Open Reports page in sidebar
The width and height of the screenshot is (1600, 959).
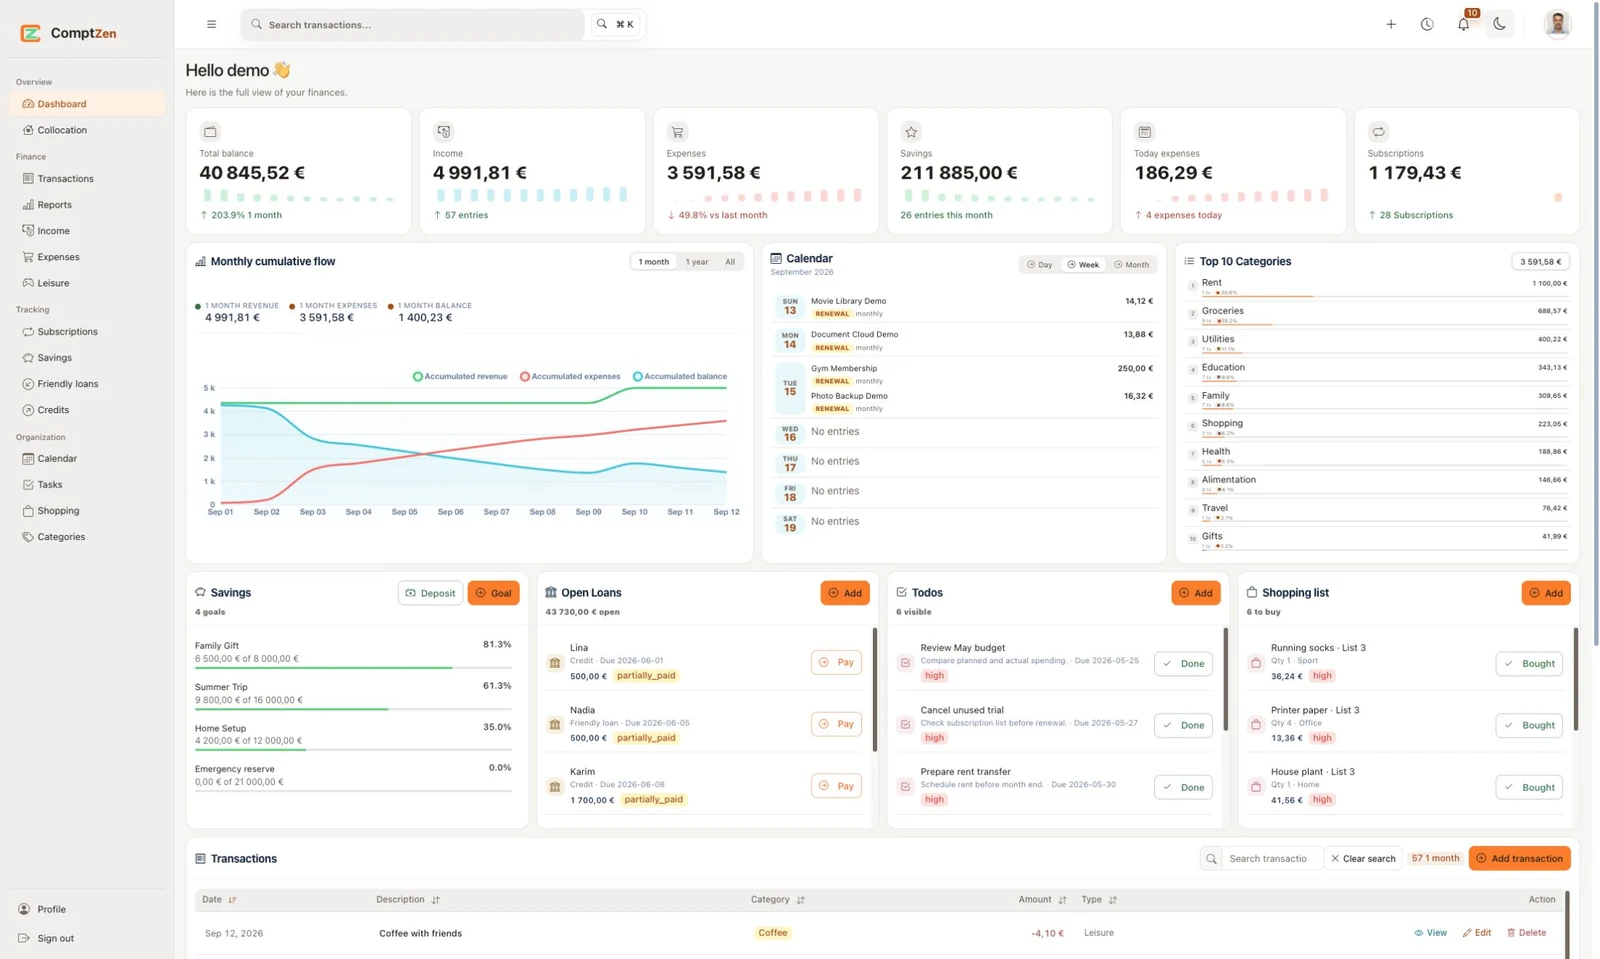87,204
